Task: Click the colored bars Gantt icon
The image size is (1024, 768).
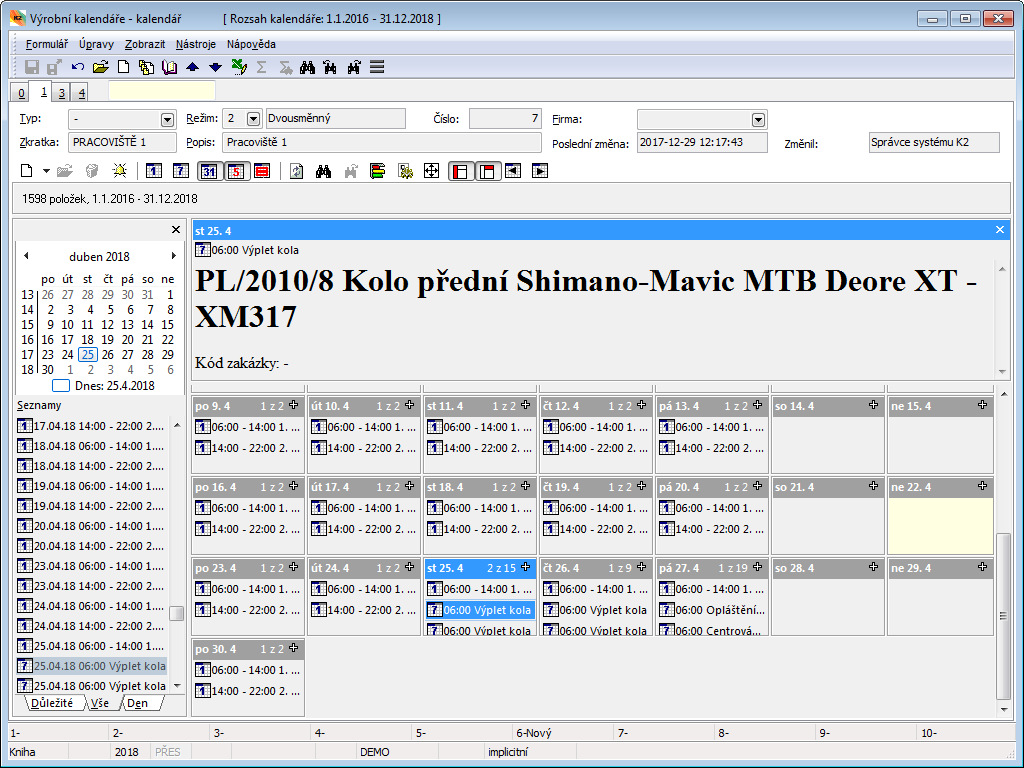Action: click(x=377, y=171)
